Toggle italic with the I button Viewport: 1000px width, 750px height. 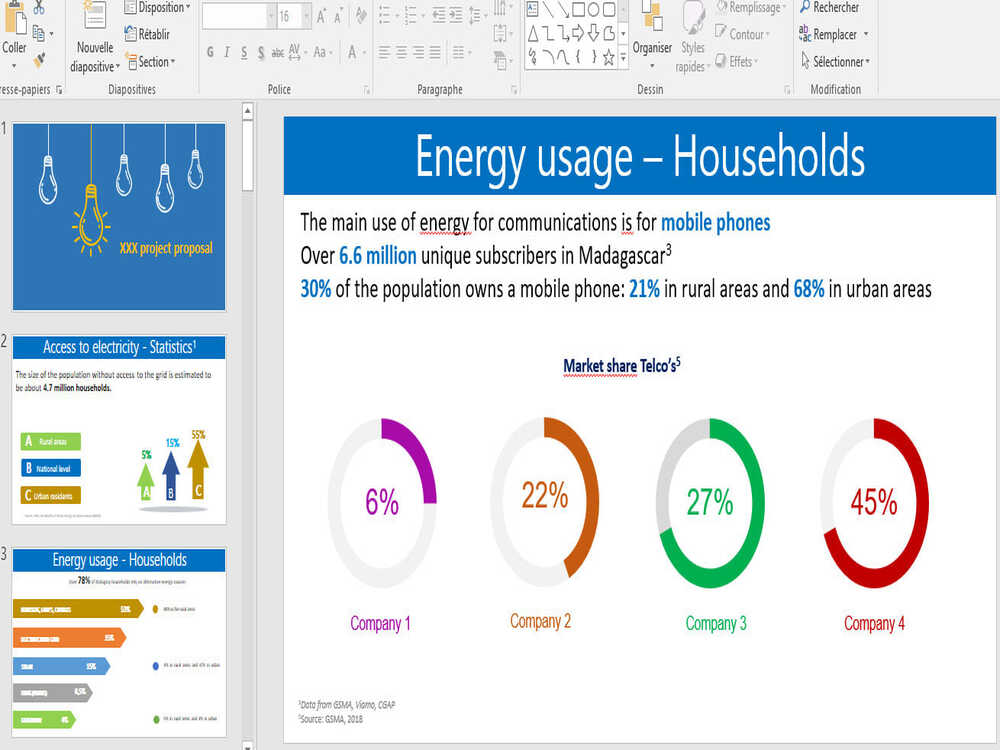click(x=227, y=52)
